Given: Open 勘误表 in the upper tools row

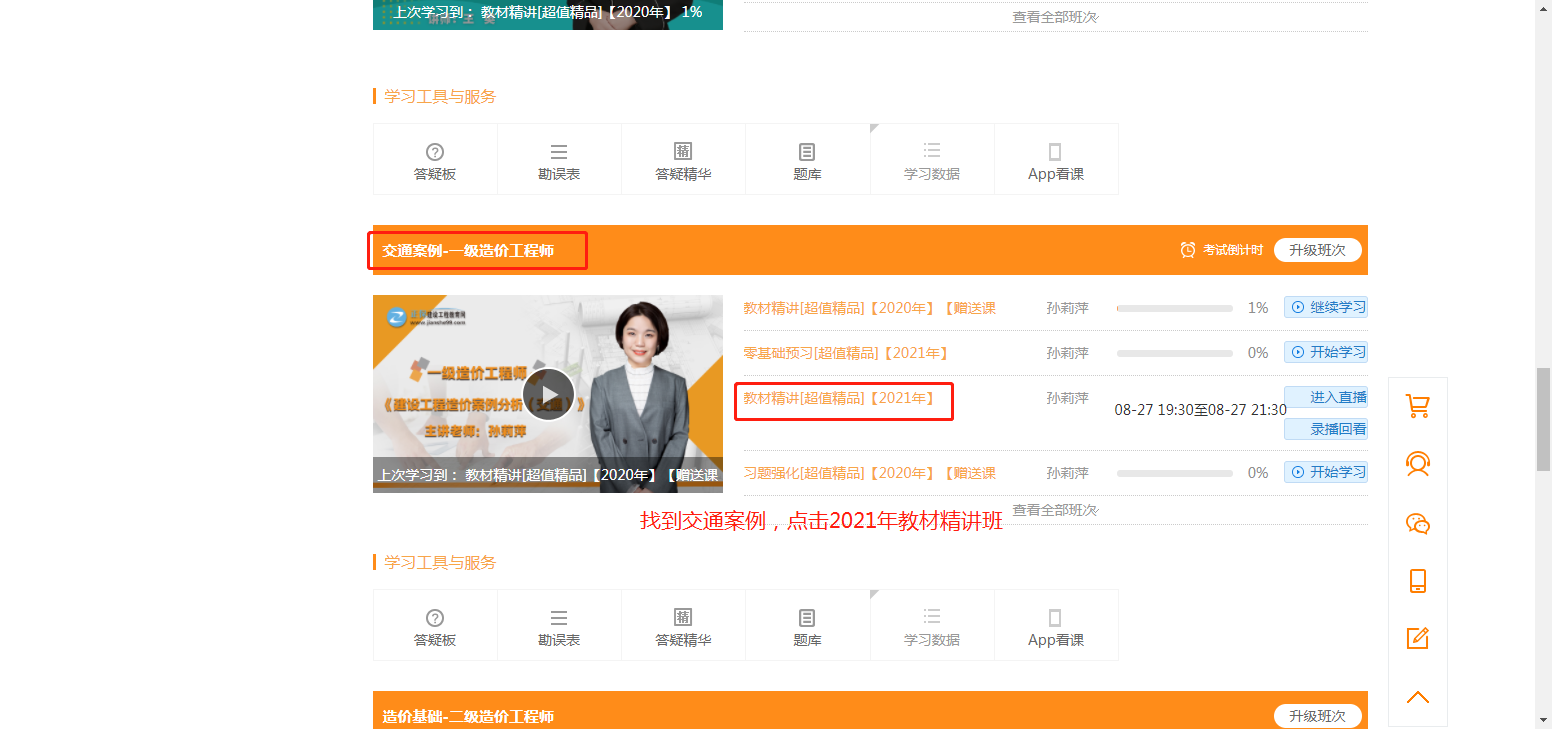Looking at the screenshot, I should coord(559,161).
